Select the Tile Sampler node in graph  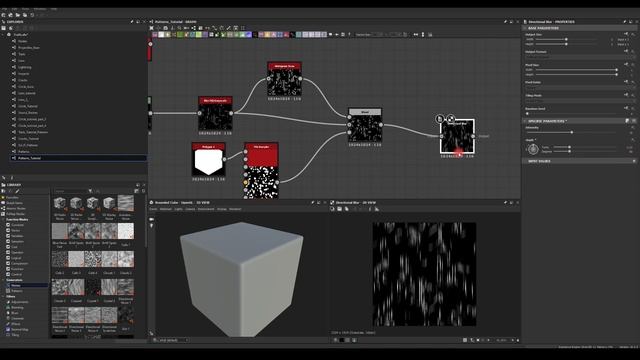pyautogui.click(x=261, y=171)
